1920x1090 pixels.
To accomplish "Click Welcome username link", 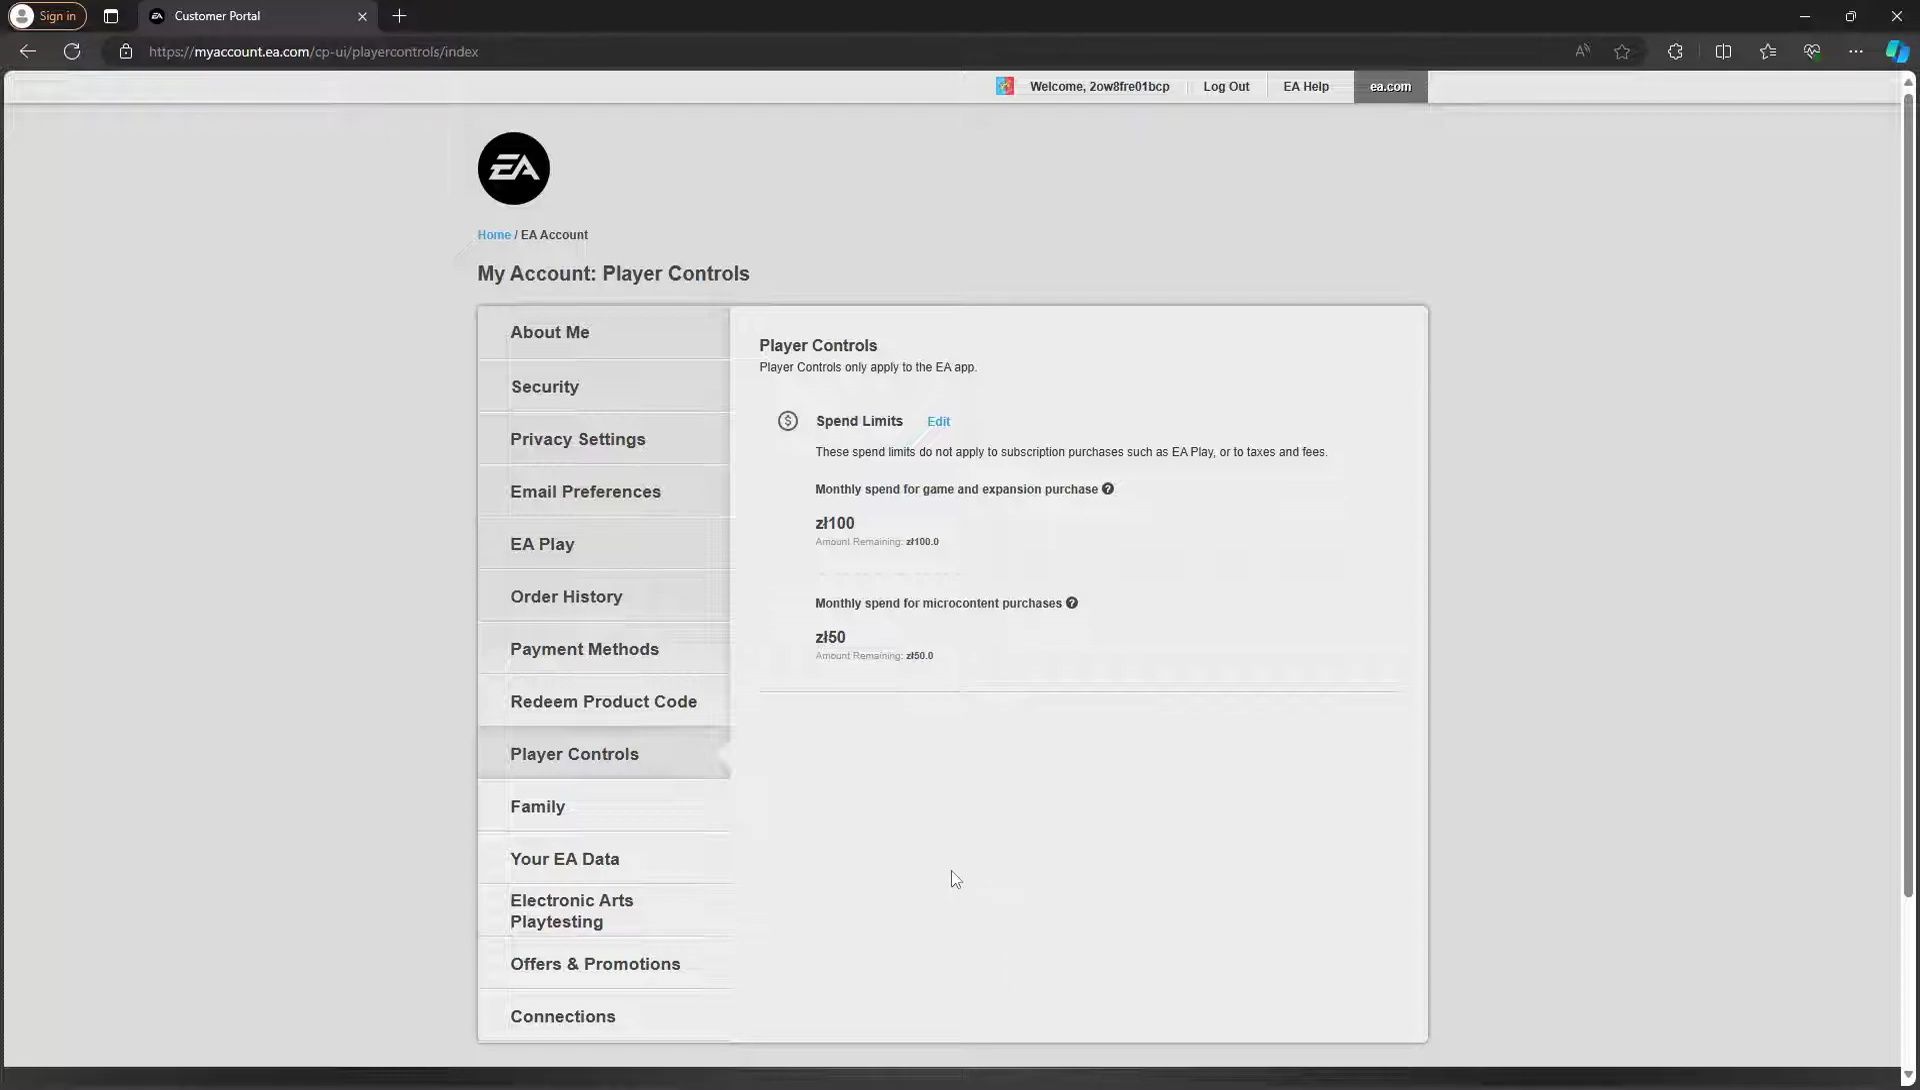I will [1099, 86].
